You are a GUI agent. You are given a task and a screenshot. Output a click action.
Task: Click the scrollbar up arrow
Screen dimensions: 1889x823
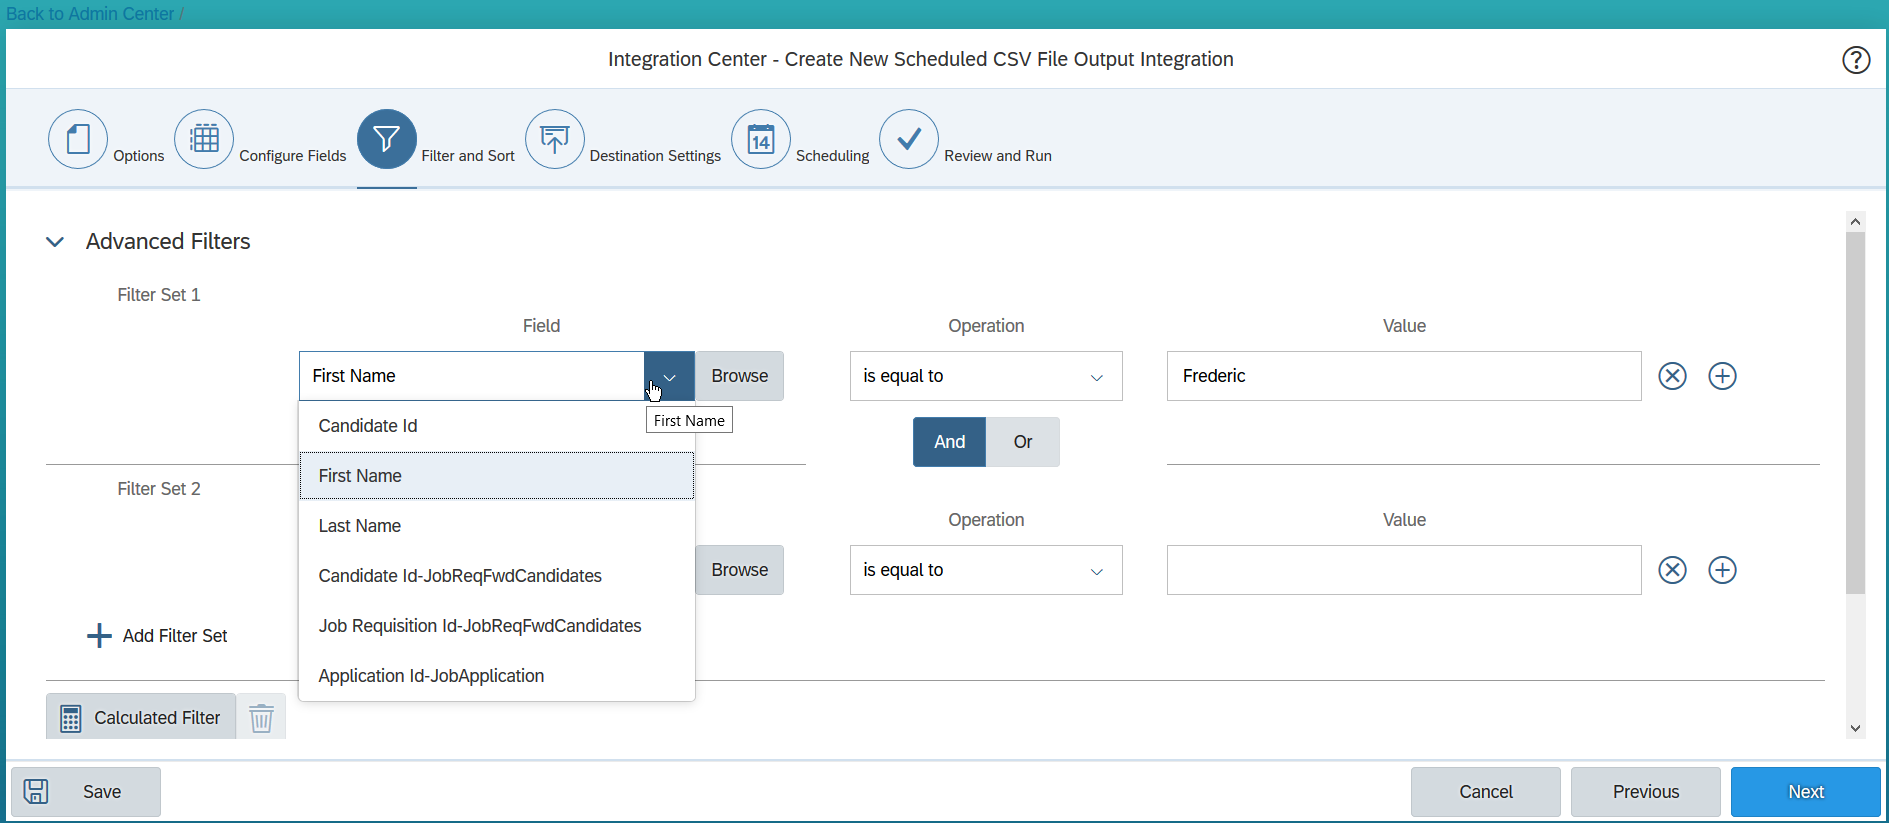[1856, 221]
